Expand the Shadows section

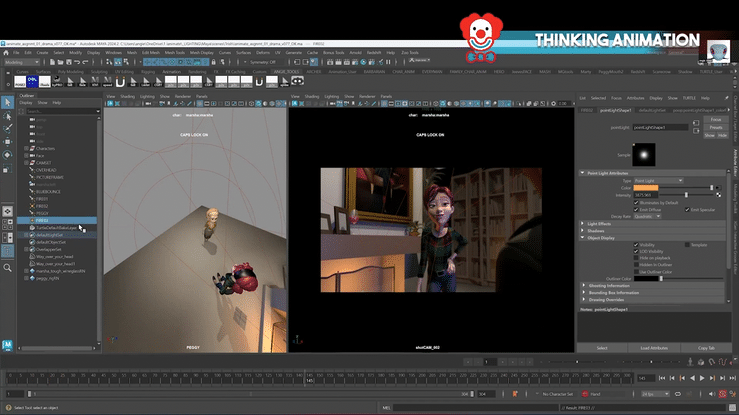click(x=583, y=231)
